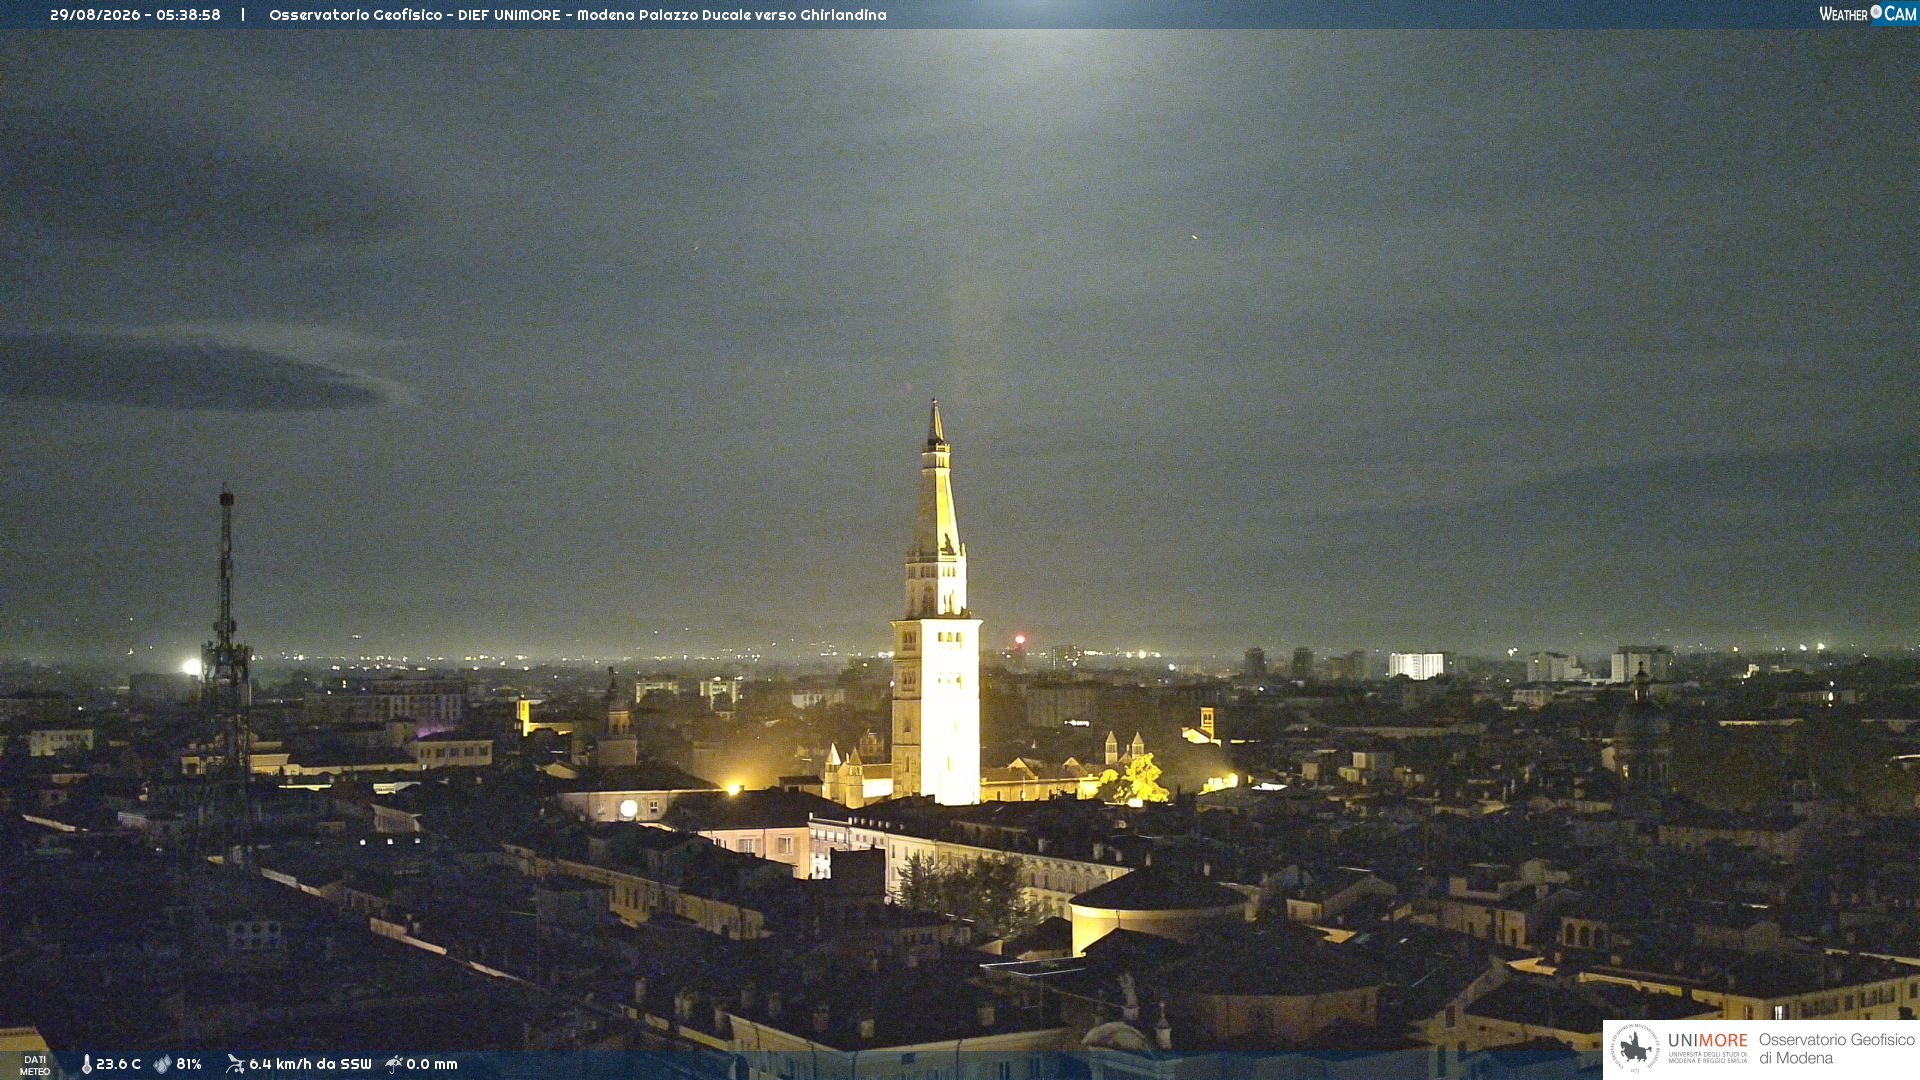Click the 0.0 mm rainfall value
1920x1080 pixels.
pyautogui.click(x=432, y=1064)
